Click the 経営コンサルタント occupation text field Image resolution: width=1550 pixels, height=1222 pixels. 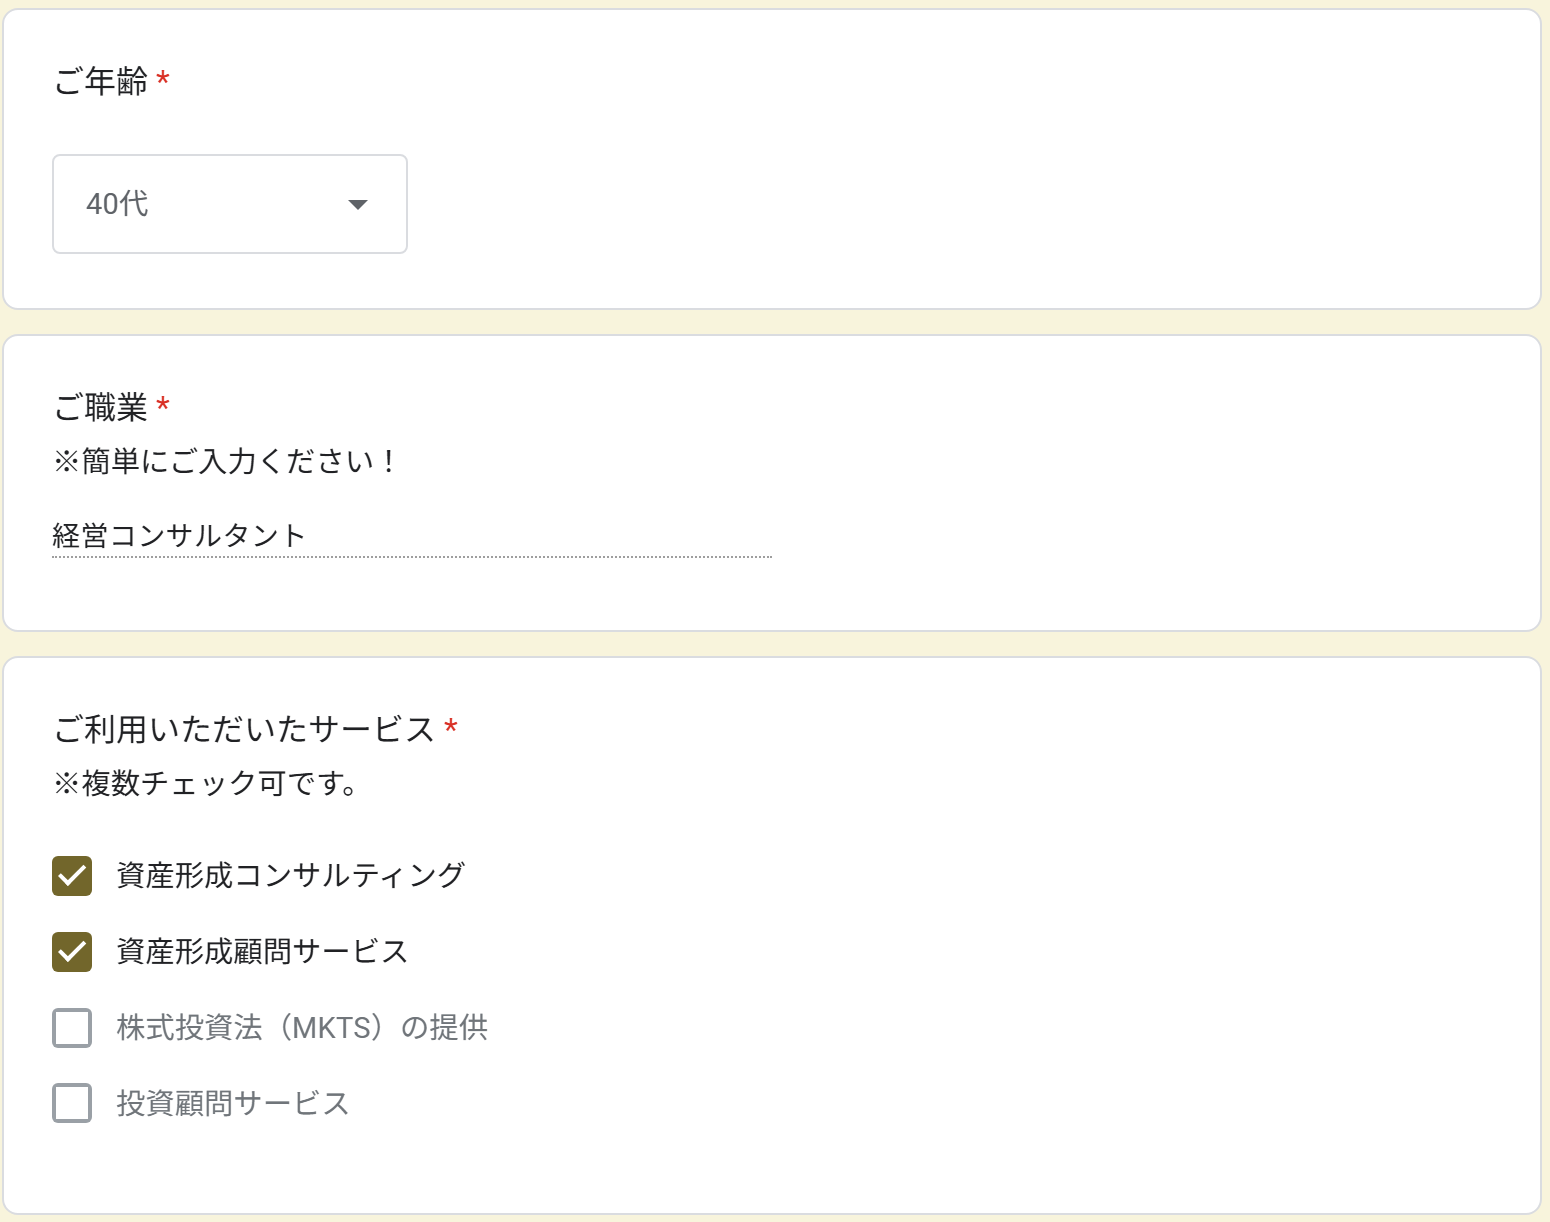tap(411, 536)
